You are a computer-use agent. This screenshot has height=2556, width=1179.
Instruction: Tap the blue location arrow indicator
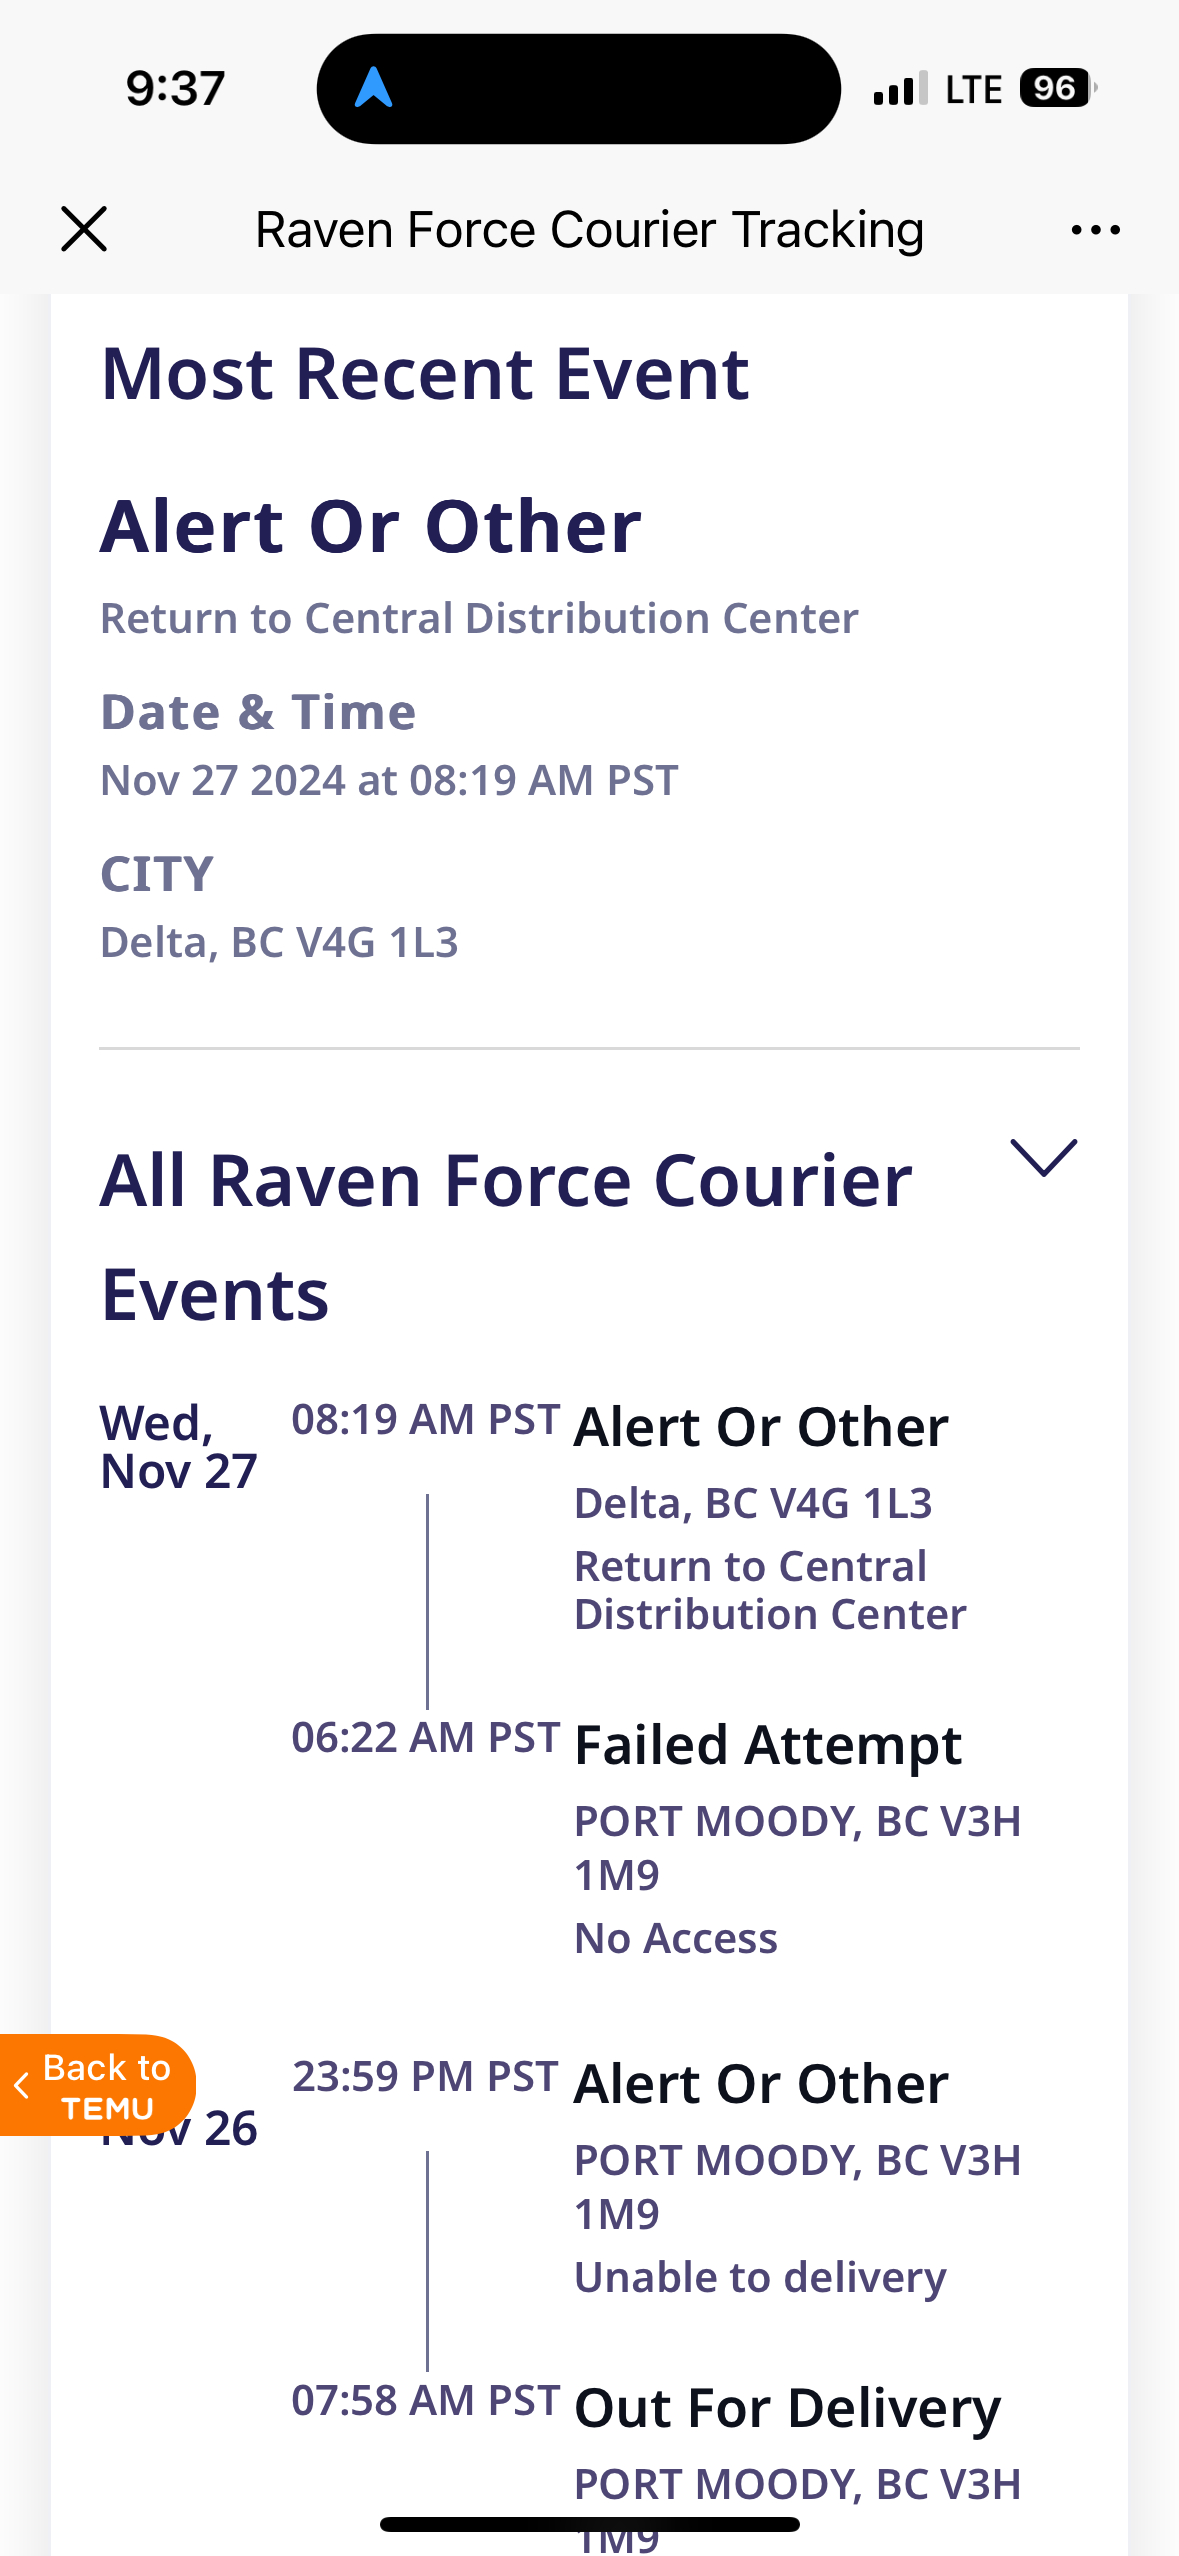click(x=373, y=88)
